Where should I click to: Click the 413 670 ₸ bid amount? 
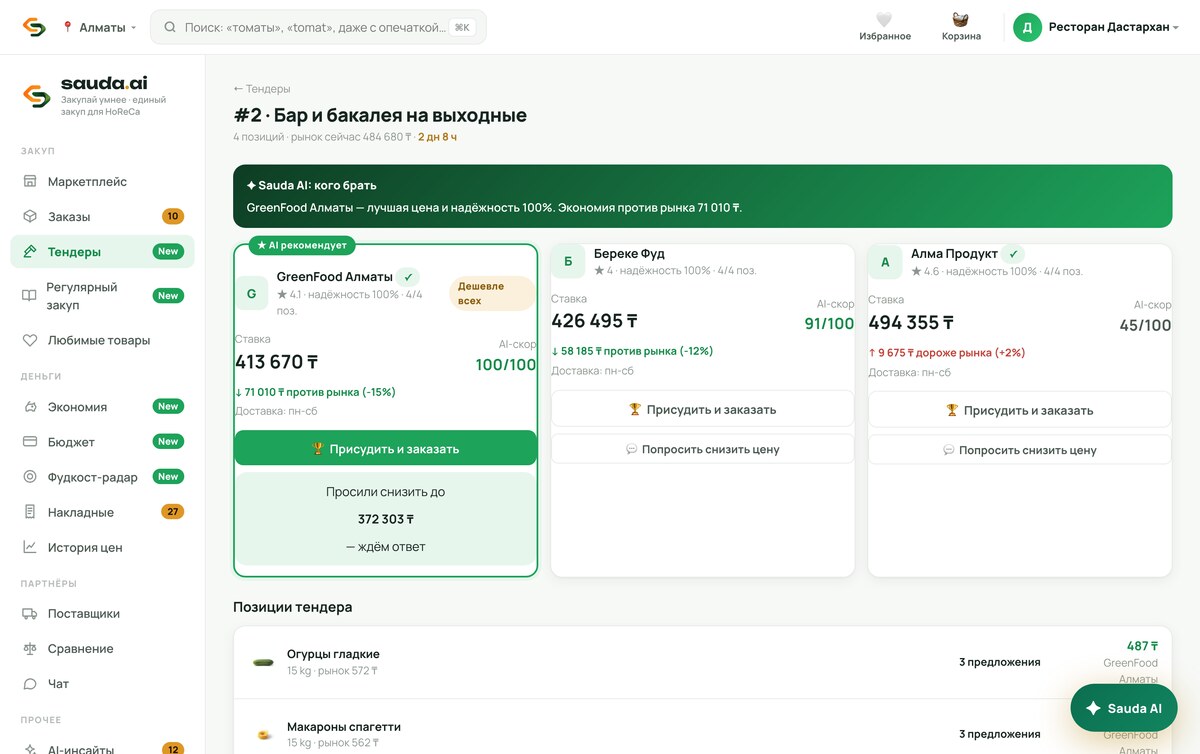[x=276, y=362]
